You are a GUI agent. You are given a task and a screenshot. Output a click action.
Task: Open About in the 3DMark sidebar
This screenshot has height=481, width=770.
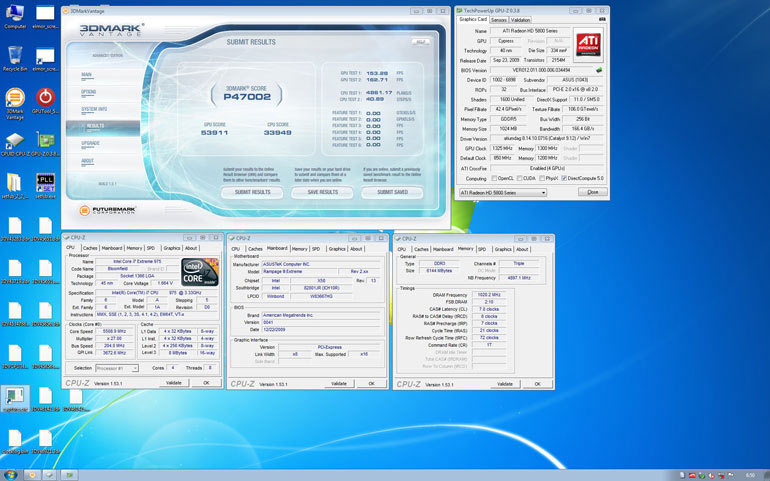(87, 161)
